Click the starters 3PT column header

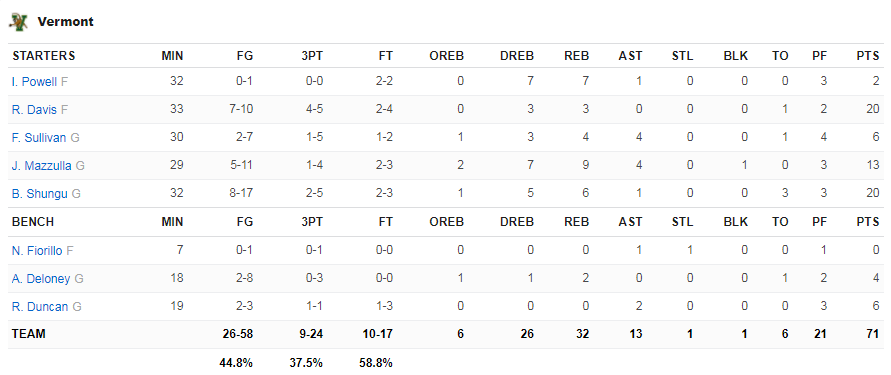point(312,56)
